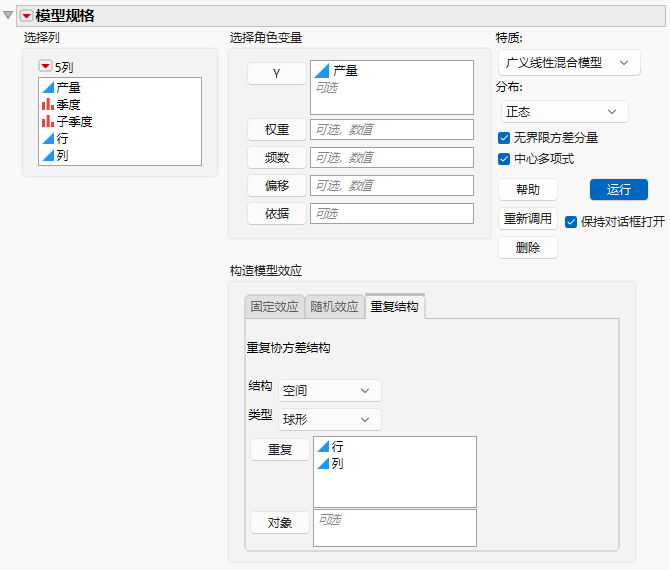Open the 结构 dropdown showing 空间
The image size is (670, 570).
(x=329, y=391)
